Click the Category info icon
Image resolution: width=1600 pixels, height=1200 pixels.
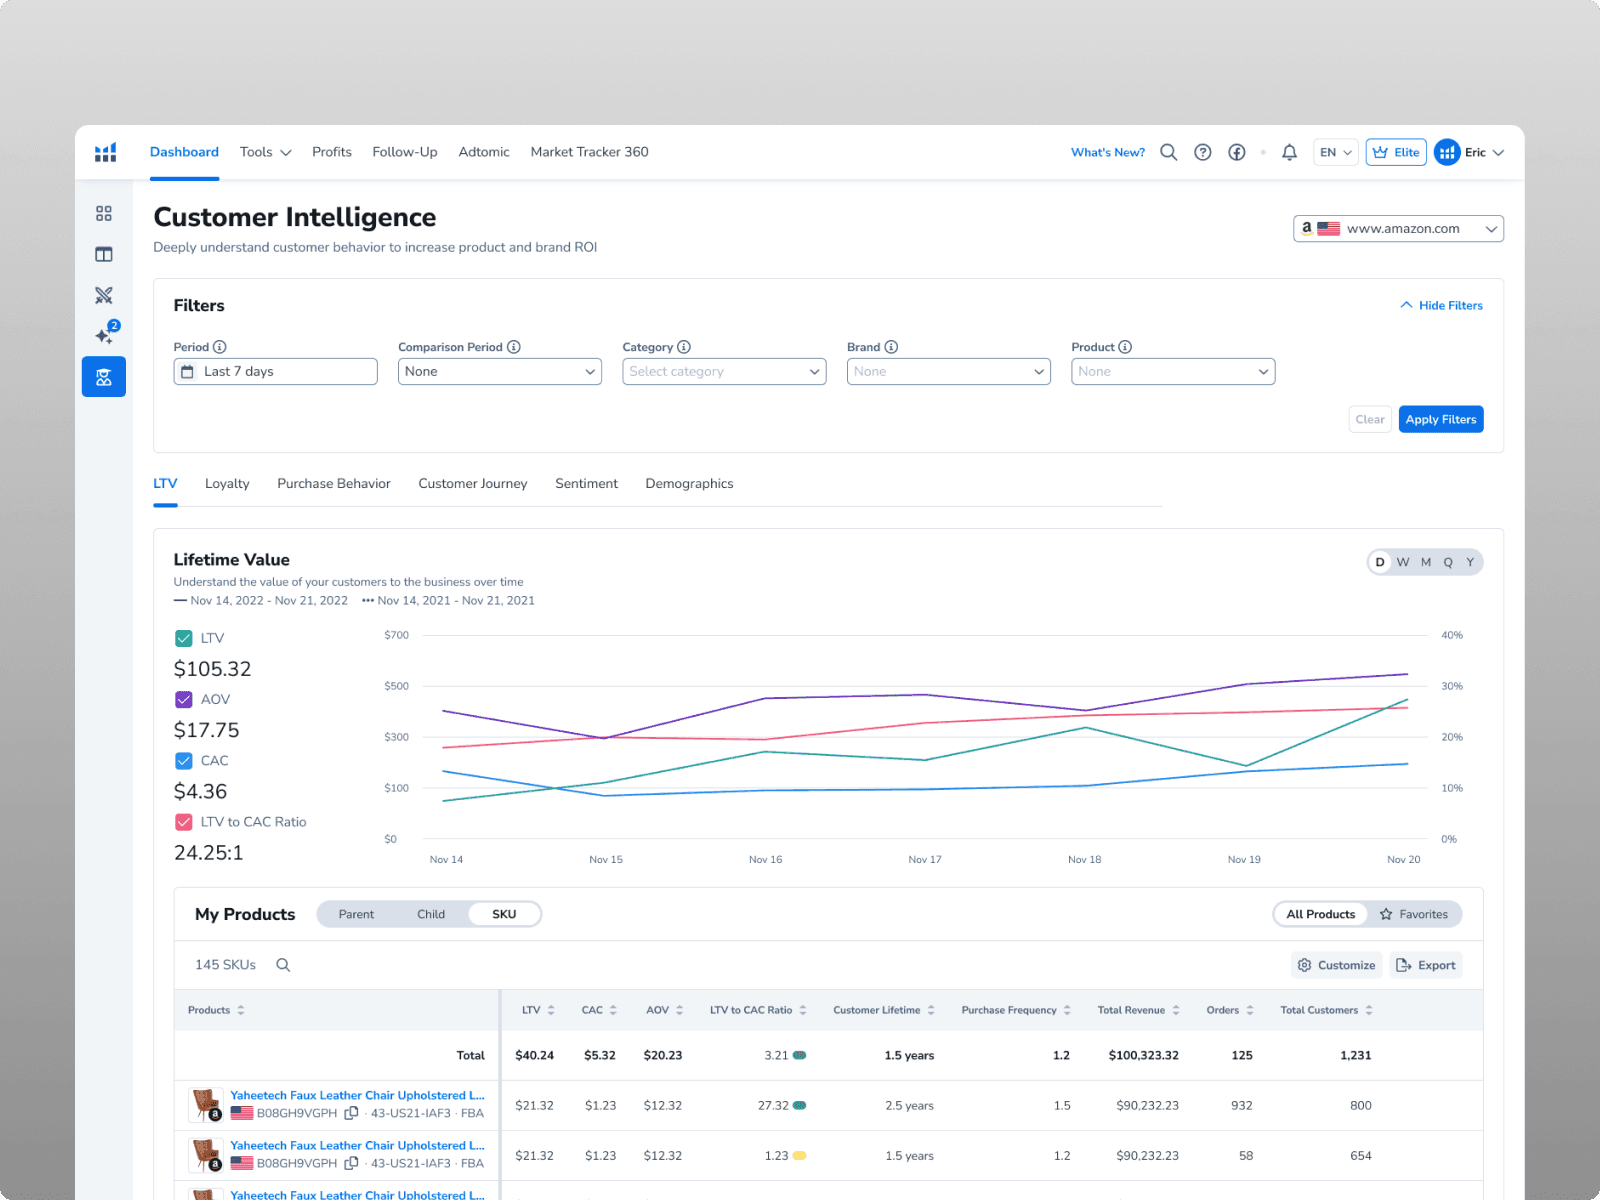pos(684,347)
